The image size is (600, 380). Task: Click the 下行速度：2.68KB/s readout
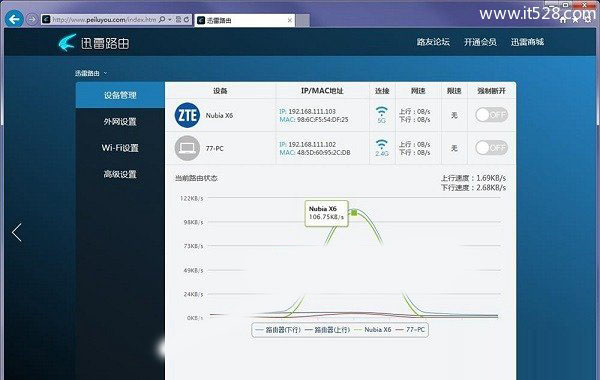pos(473,188)
